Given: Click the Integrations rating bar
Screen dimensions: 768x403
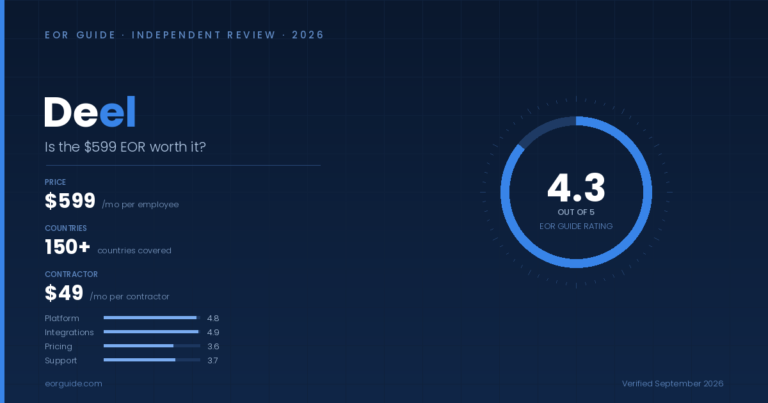Looking at the screenshot, I should tap(152, 332).
